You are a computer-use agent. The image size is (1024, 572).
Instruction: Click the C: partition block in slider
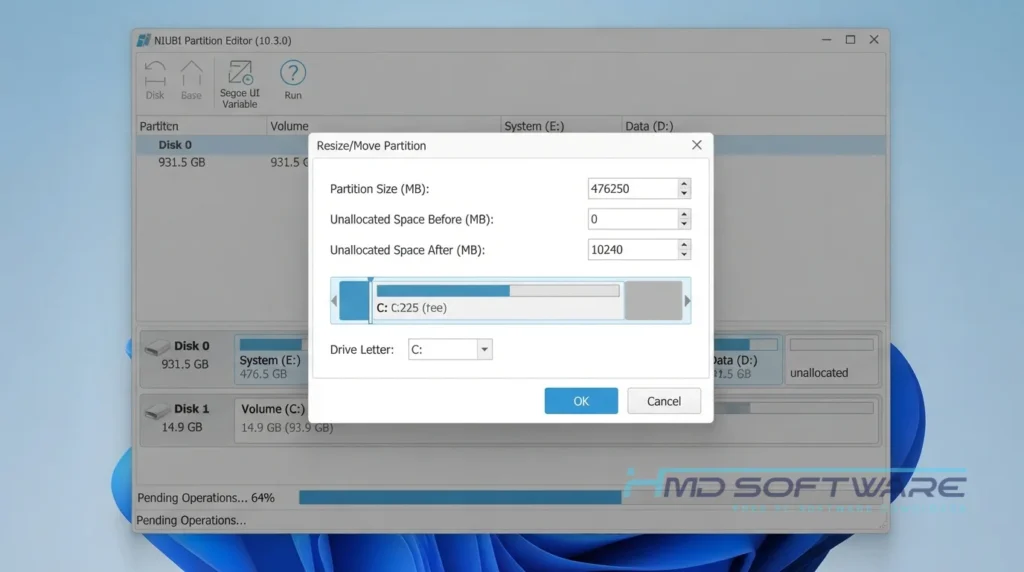pyautogui.click(x=498, y=301)
